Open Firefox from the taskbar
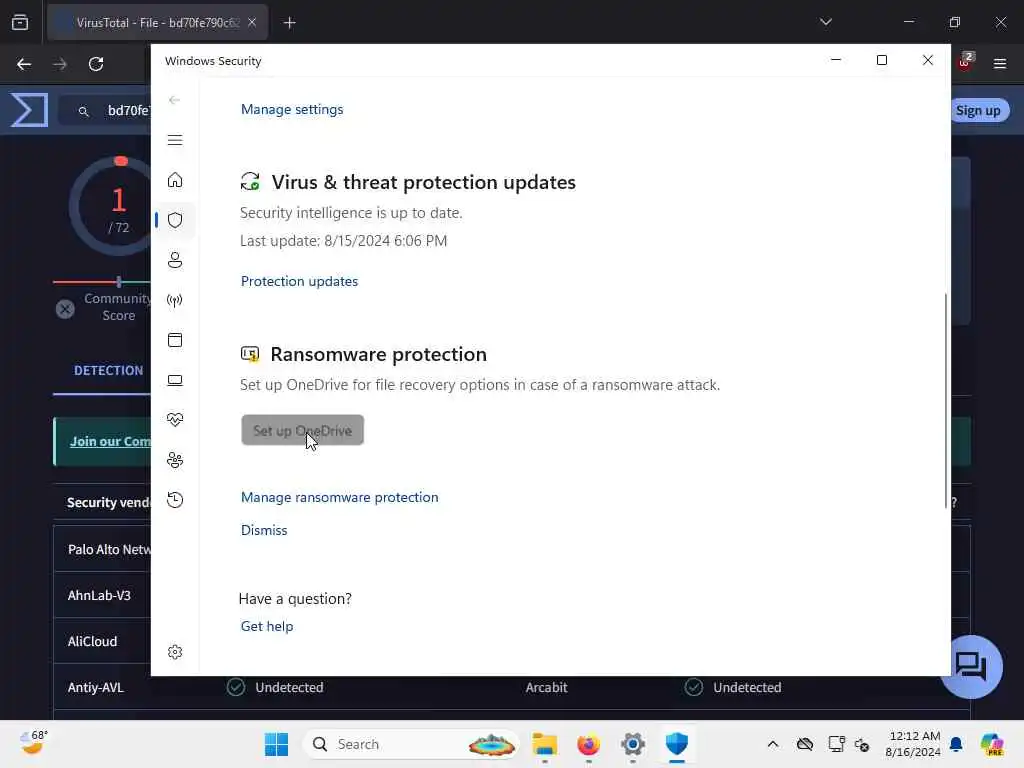Viewport: 1024px width, 768px height. pyautogui.click(x=588, y=744)
